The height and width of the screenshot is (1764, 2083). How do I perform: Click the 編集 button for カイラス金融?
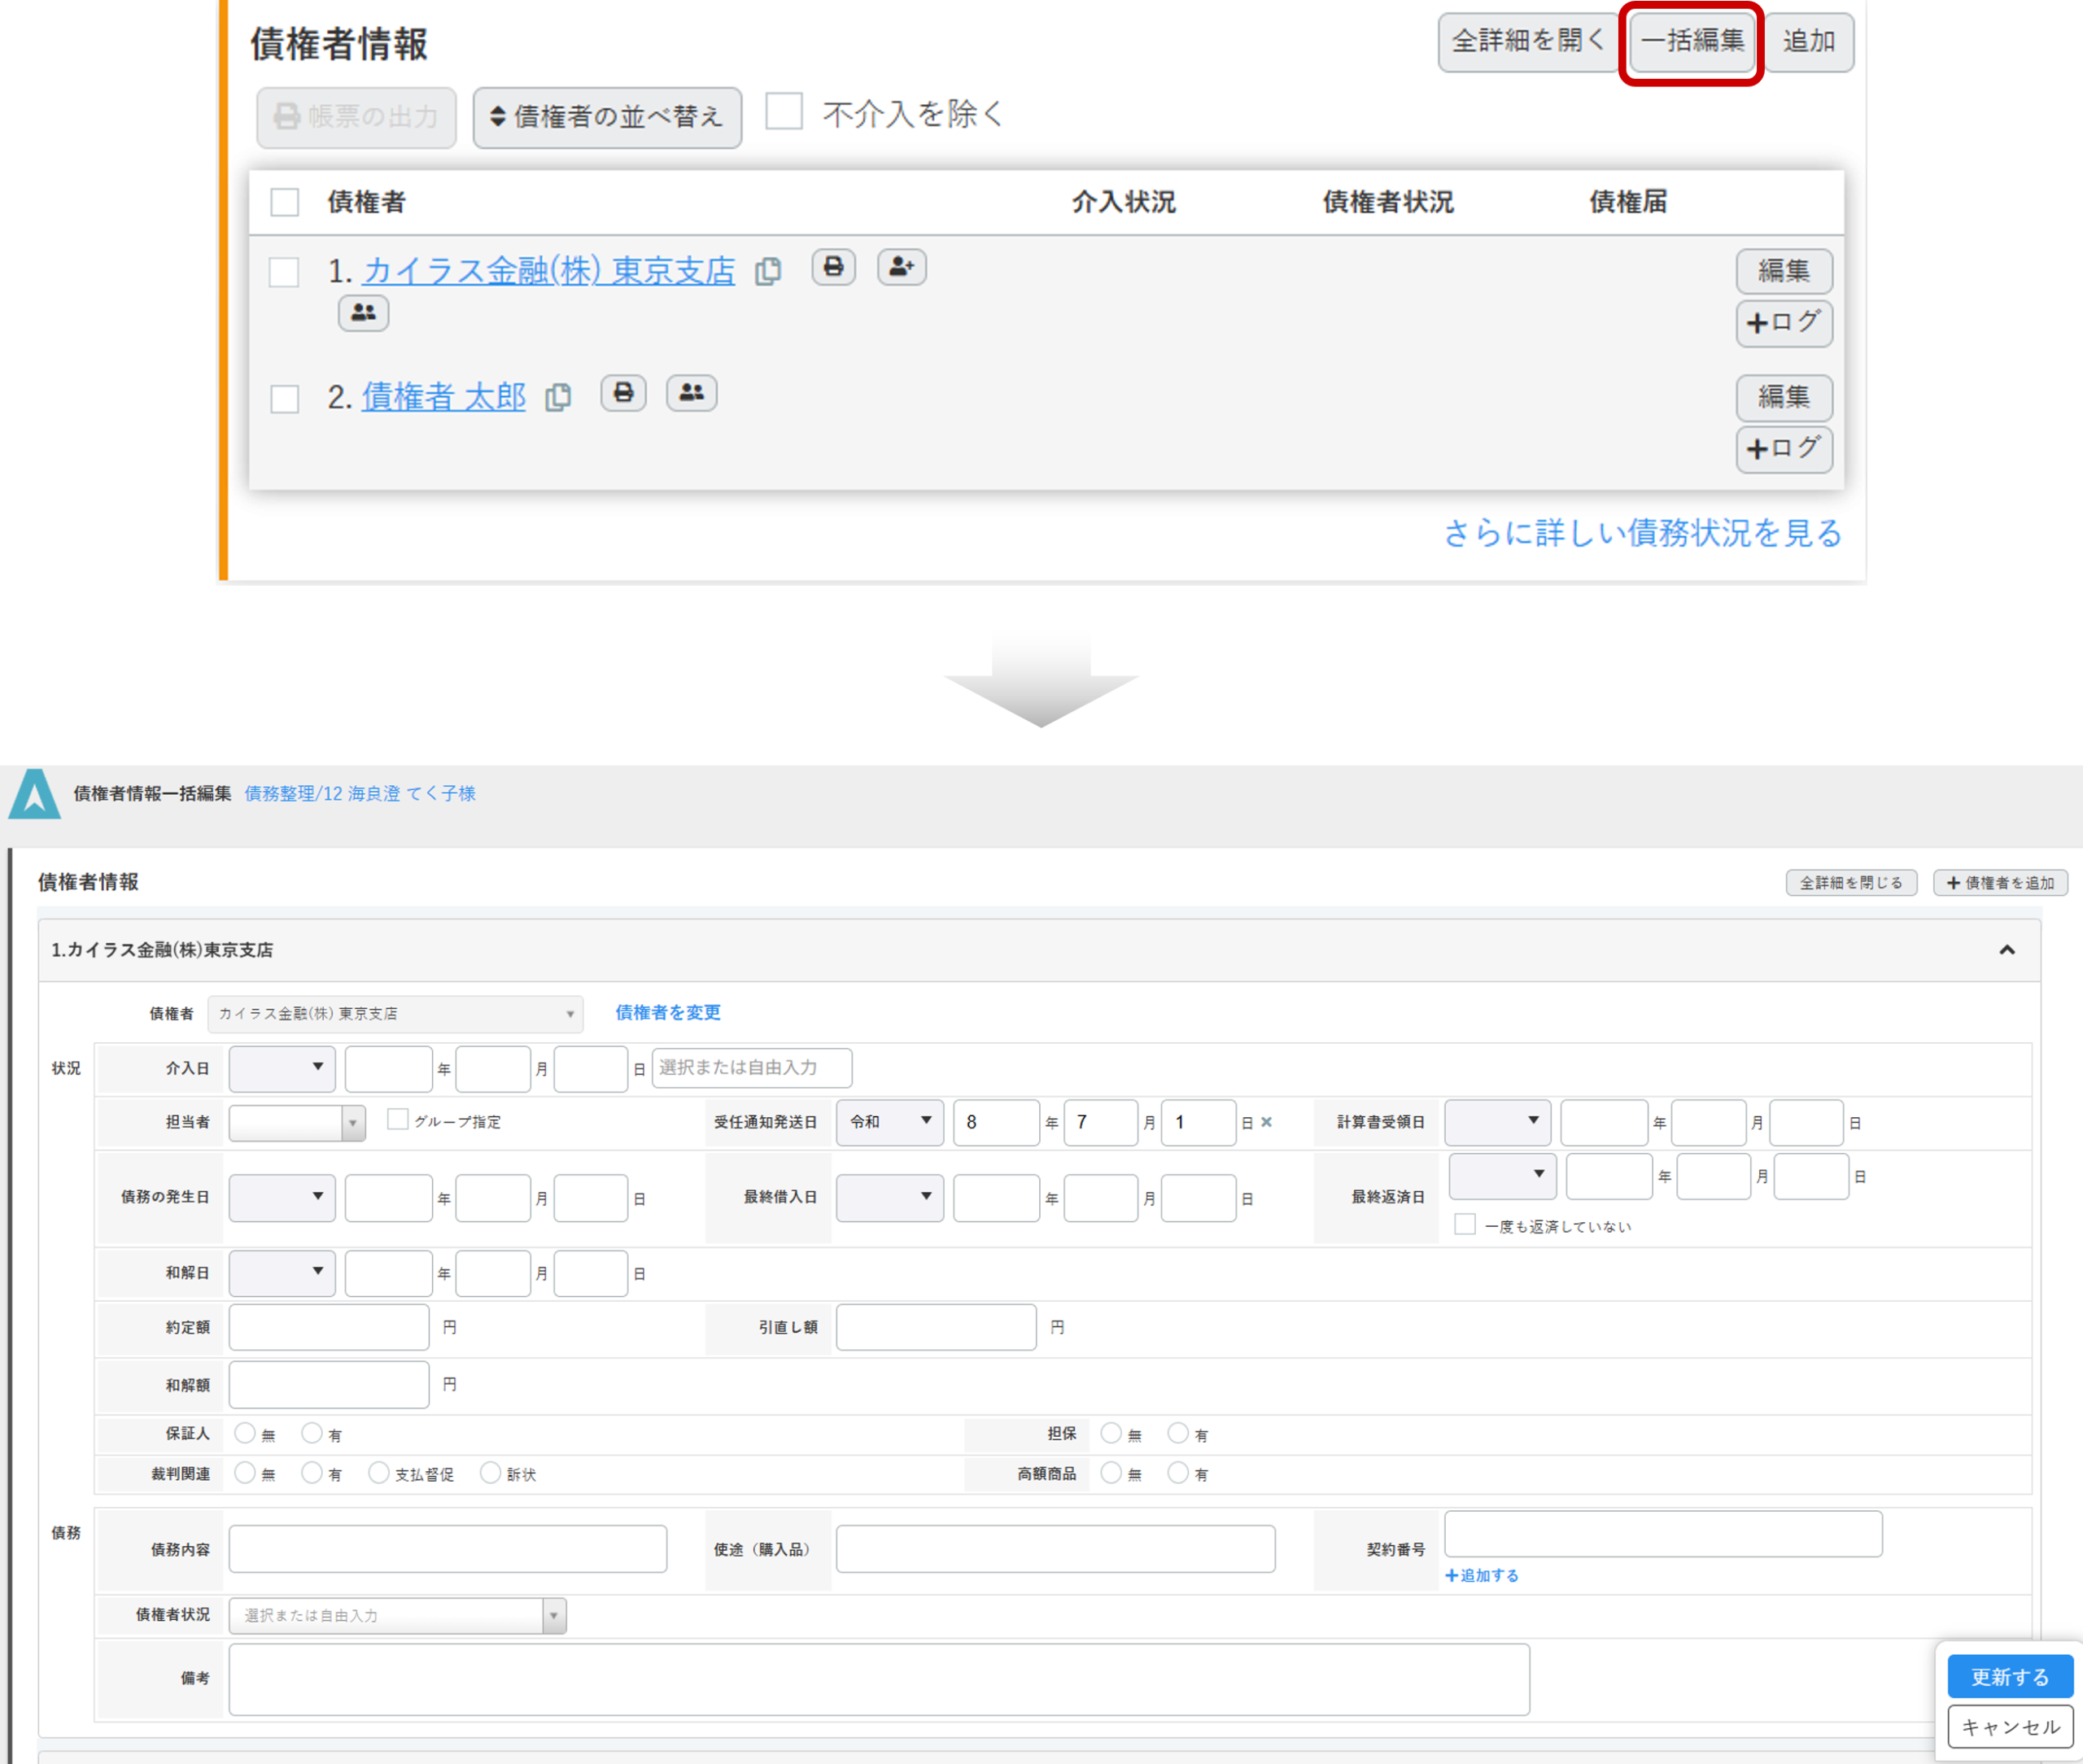coord(1784,271)
